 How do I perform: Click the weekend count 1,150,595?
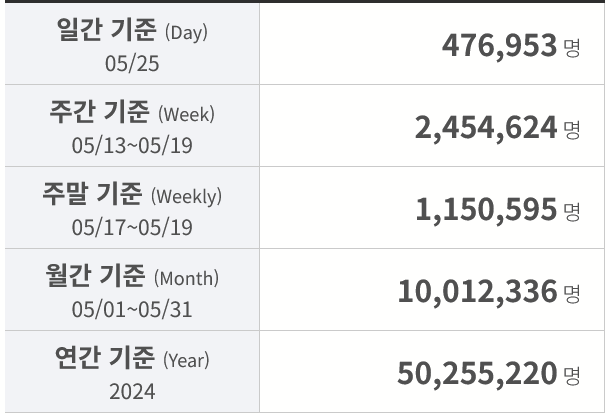[486, 210]
